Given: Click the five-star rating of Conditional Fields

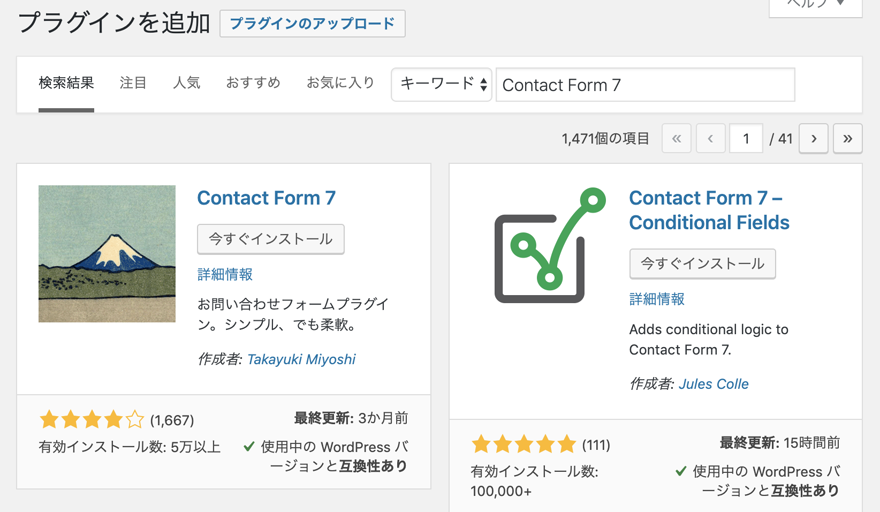Looking at the screenshot, I should click(524, 444).
